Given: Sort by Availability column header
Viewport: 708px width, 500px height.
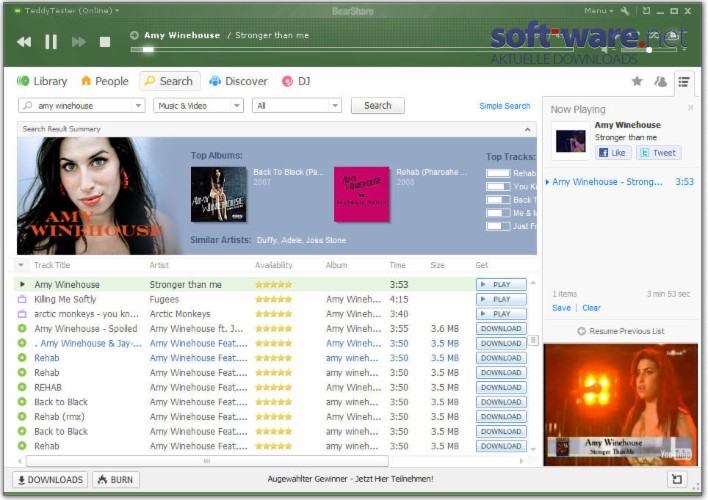Looking at the screenshot, I should [274, 265].
